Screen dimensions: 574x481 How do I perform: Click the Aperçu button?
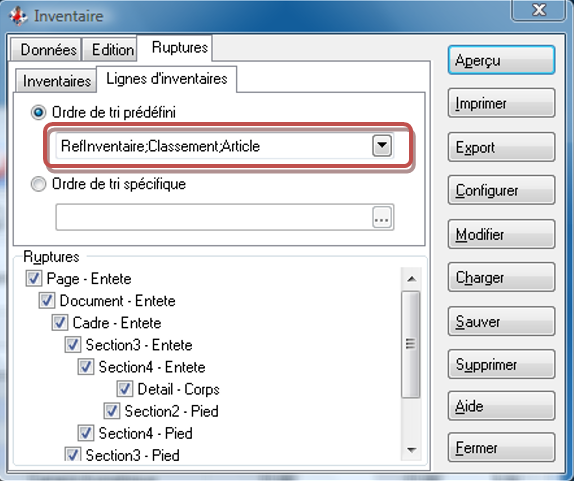[x=501, y=60]
